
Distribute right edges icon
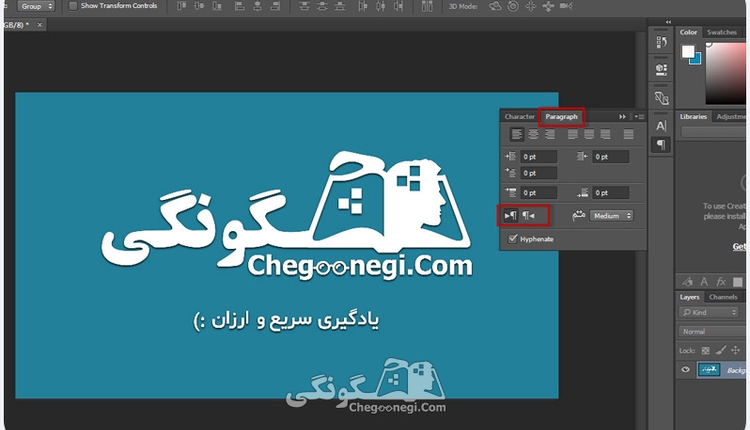coord(398,6)
